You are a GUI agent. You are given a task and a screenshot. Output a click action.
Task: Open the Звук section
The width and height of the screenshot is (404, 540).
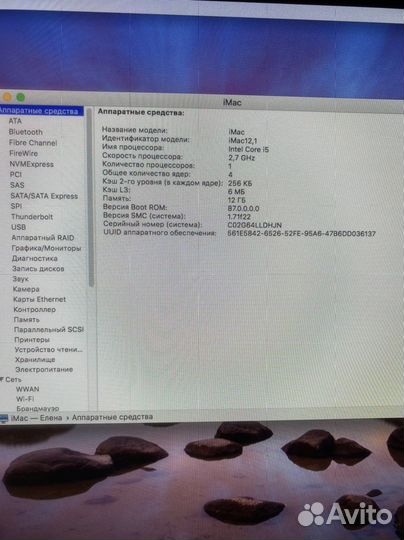click(x=20, y=279)
